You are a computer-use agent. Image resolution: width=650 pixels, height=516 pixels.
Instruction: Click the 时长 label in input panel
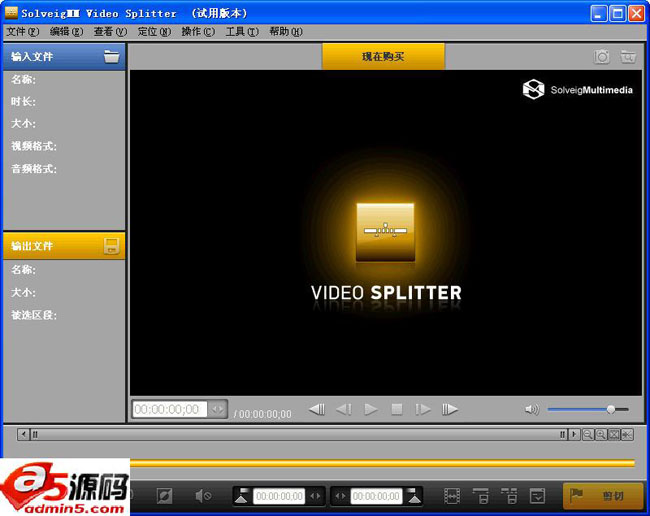[x=23, y=102]
